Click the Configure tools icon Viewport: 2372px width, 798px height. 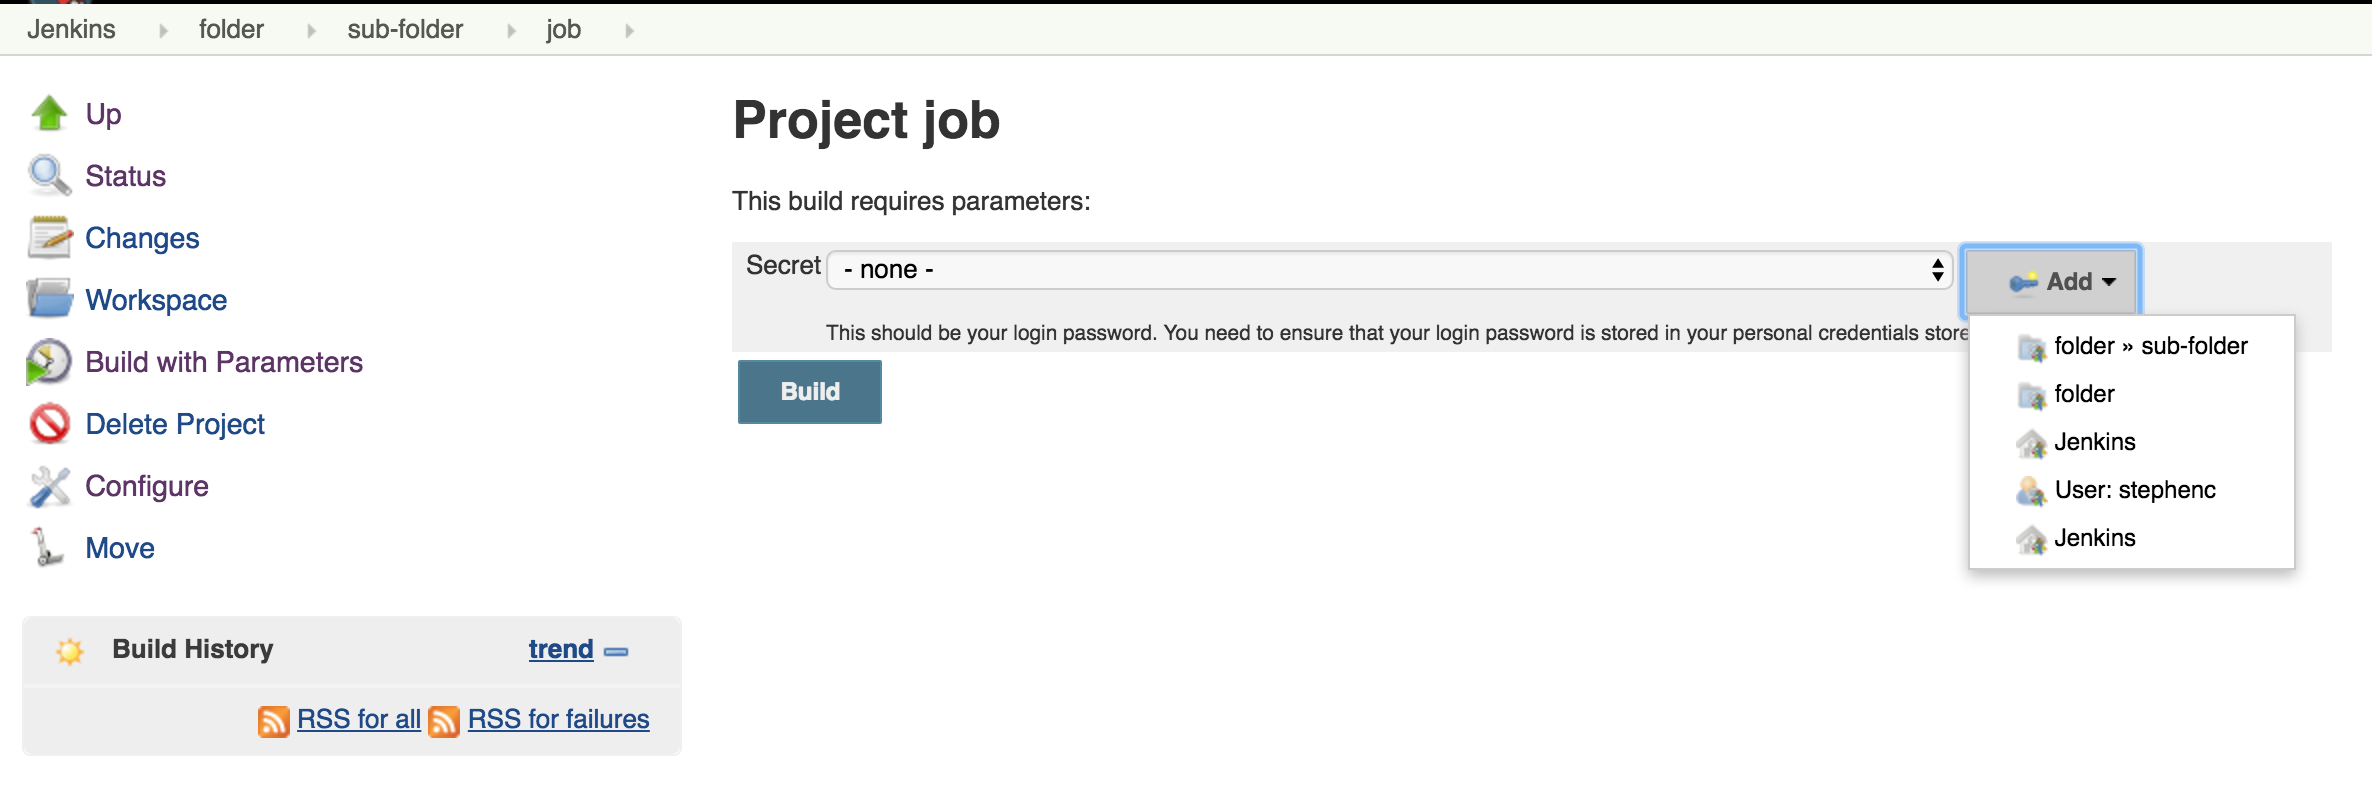(49, 486)
